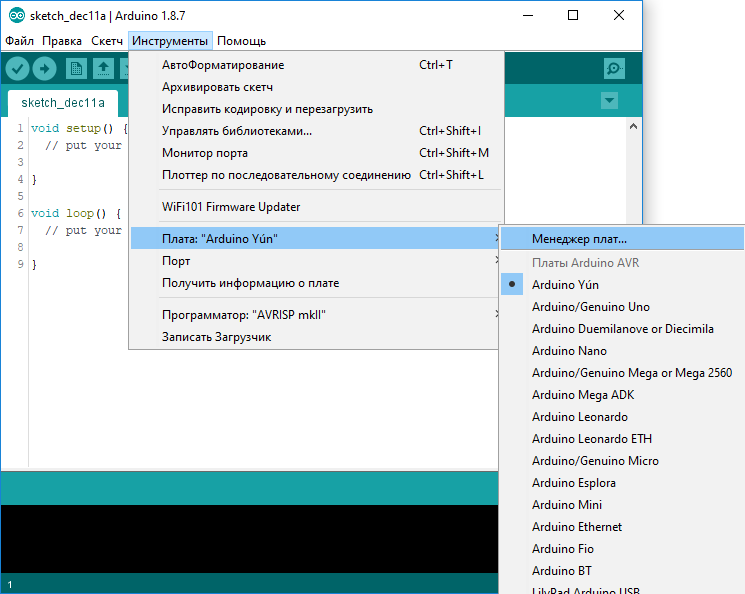Select Arduino BT board
This screenshot has height=594, width=745.
622,571
